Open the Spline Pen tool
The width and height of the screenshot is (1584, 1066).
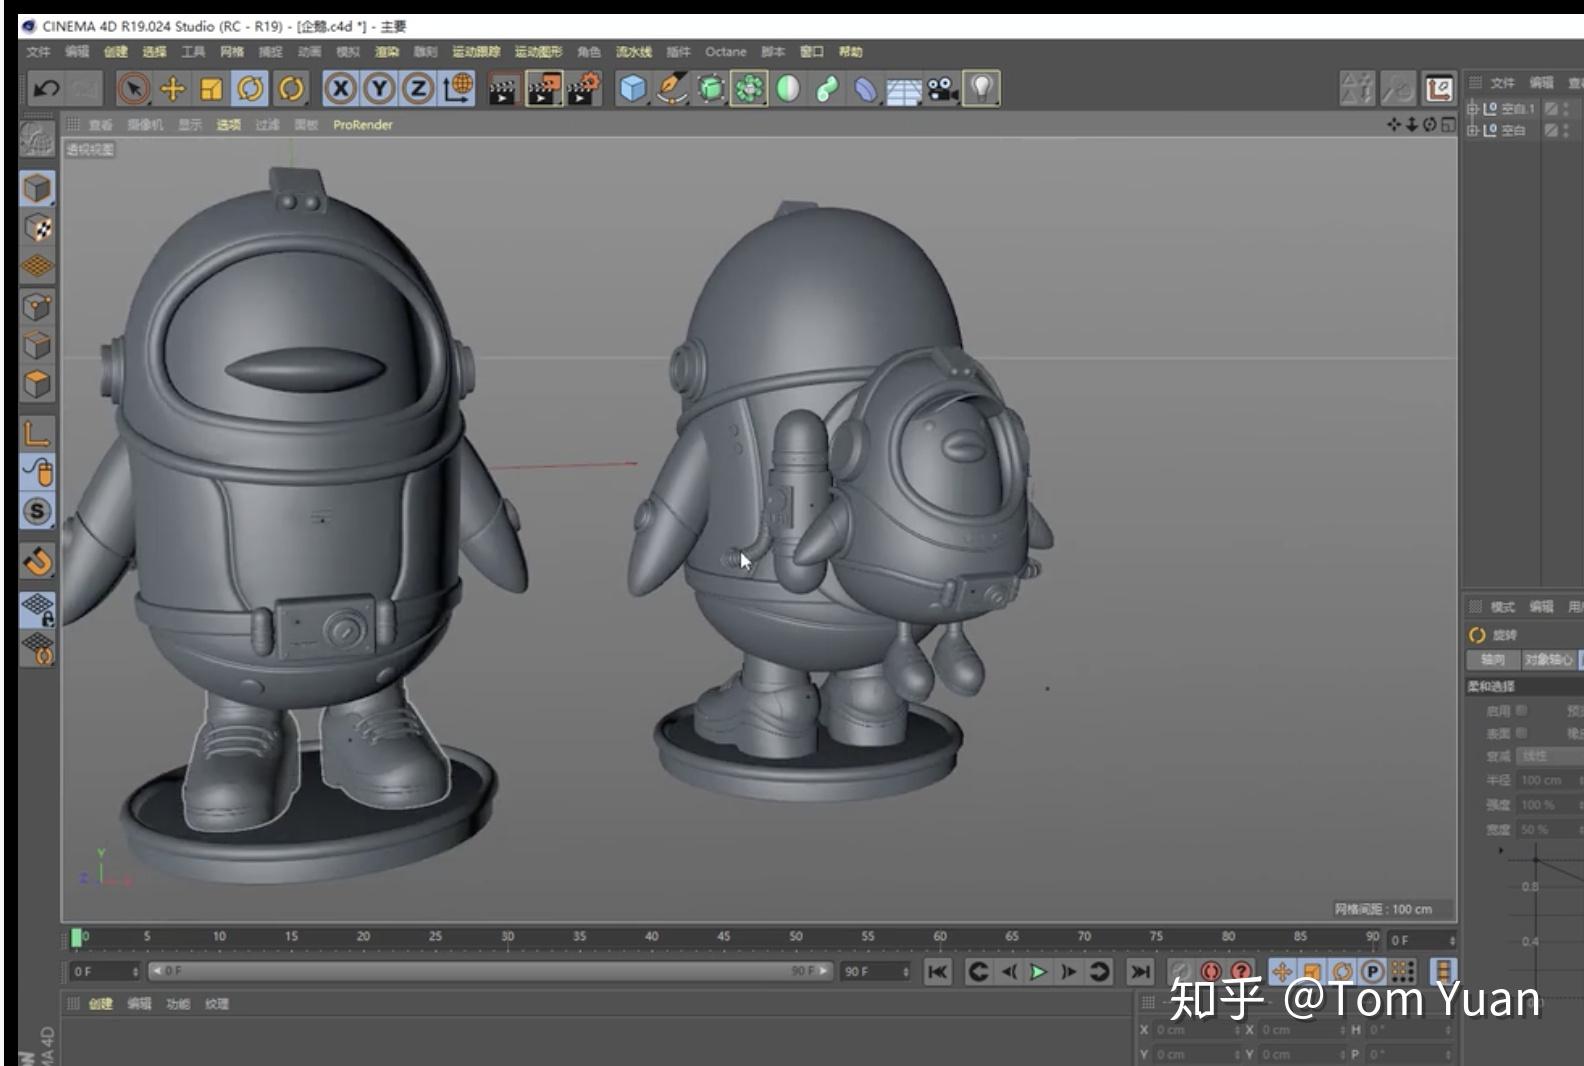671,89
